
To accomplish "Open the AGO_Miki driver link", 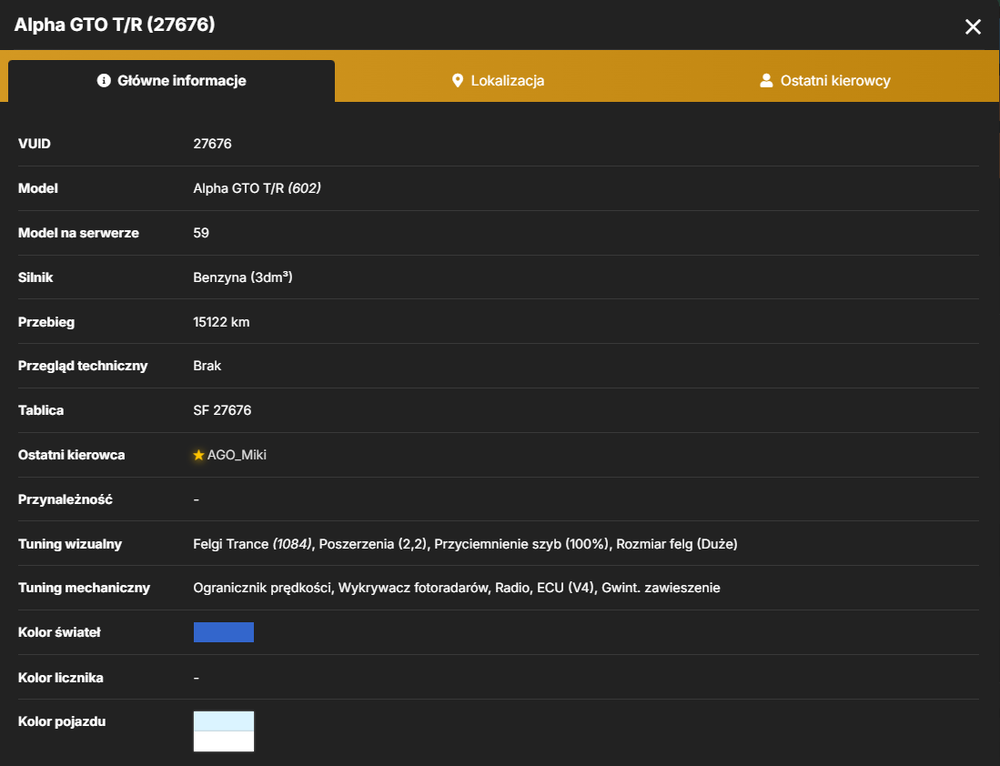I will [x=237, y=455].
